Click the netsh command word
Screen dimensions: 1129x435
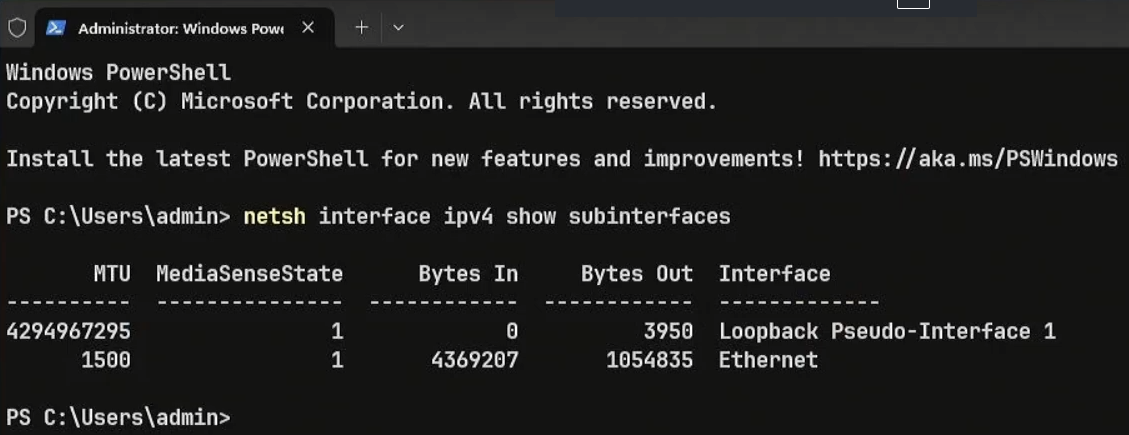[274, 216]
